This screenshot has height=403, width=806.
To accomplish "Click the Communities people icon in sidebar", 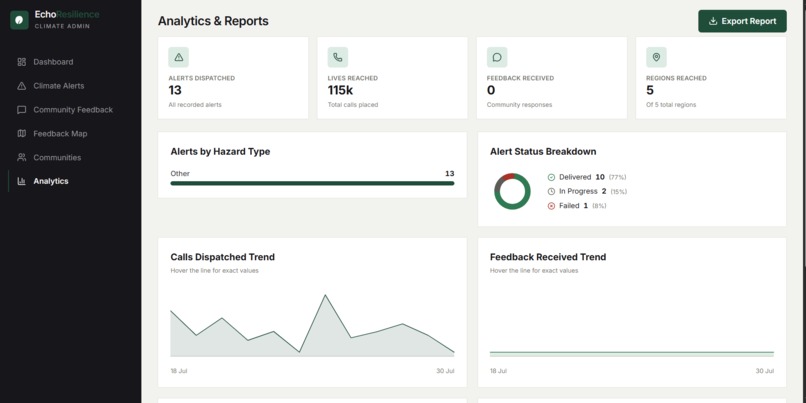I will [22, 157].
